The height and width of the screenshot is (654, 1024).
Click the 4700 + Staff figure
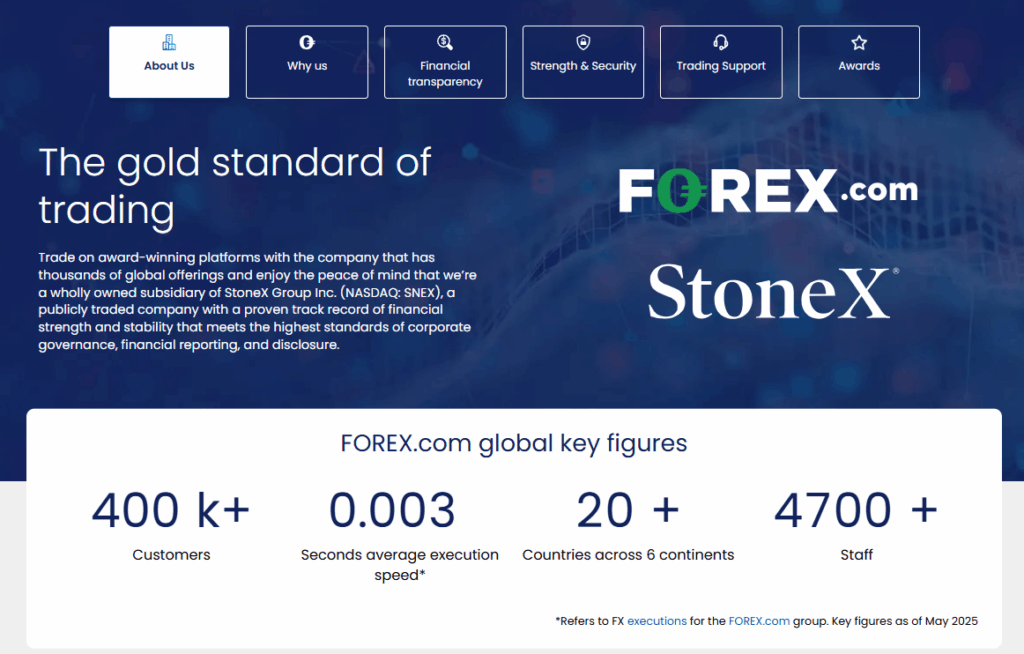point(856,511)
